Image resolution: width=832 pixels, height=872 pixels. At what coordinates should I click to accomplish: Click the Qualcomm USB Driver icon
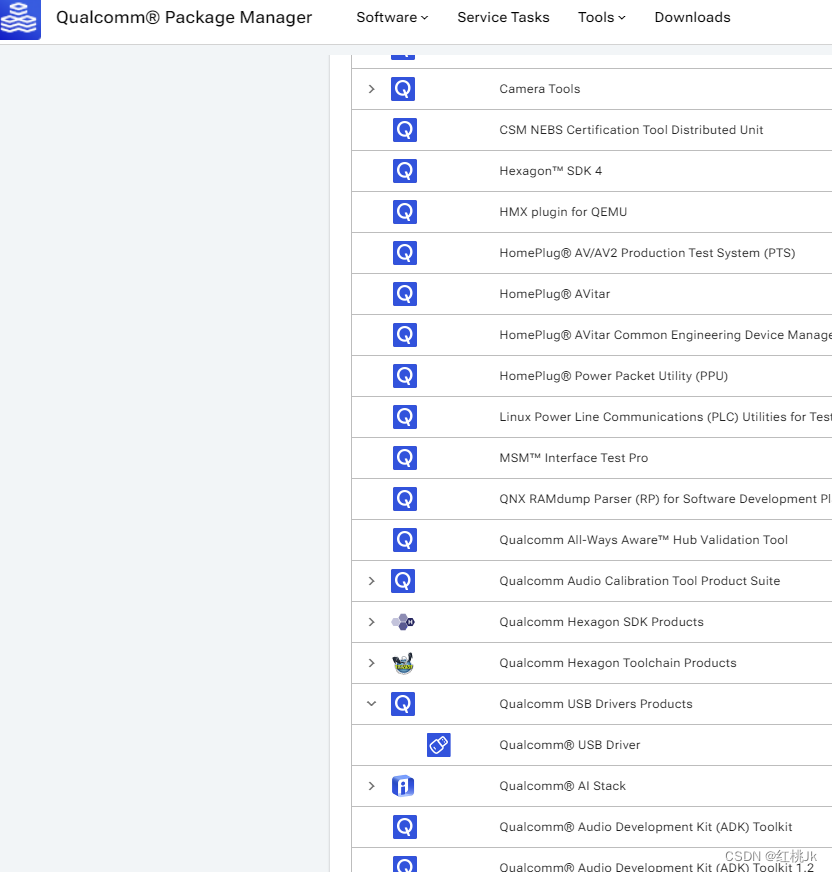pos(439,745)
